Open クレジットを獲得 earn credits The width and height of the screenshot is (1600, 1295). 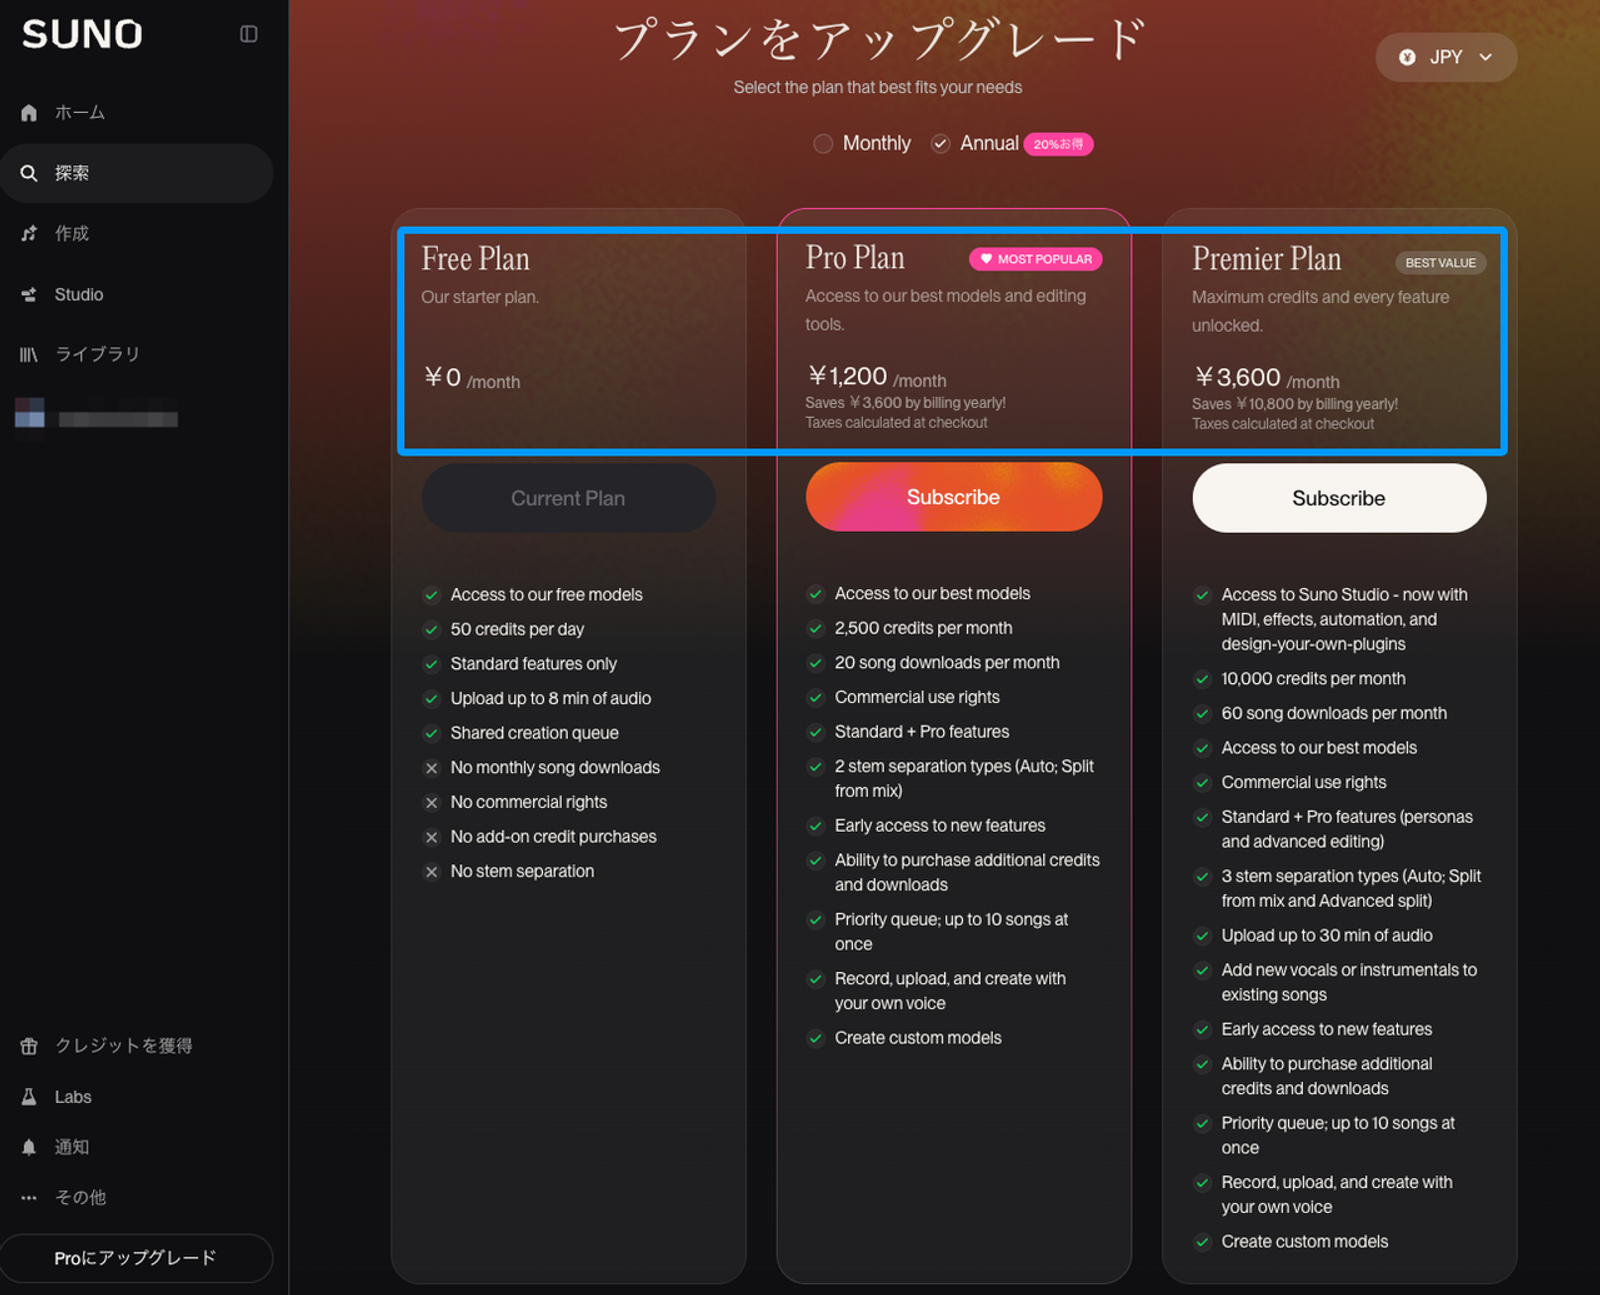pyautogui.click(x=136, y=1046)
